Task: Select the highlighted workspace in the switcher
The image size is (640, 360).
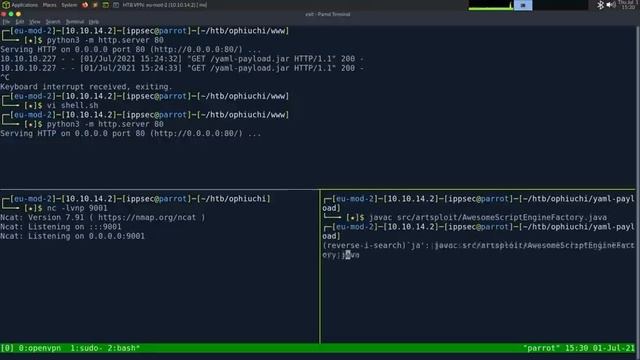Action: coord(523,5)
